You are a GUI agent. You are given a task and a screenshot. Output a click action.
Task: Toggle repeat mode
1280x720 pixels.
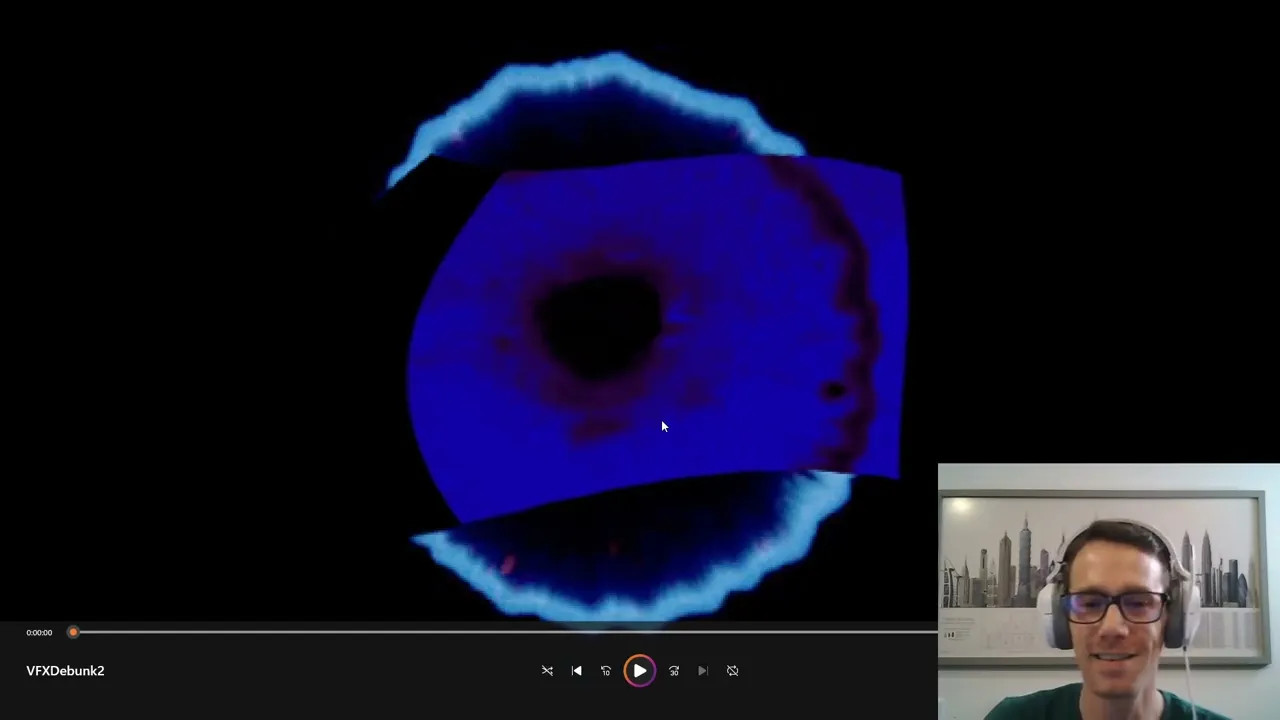coord(733,671)
